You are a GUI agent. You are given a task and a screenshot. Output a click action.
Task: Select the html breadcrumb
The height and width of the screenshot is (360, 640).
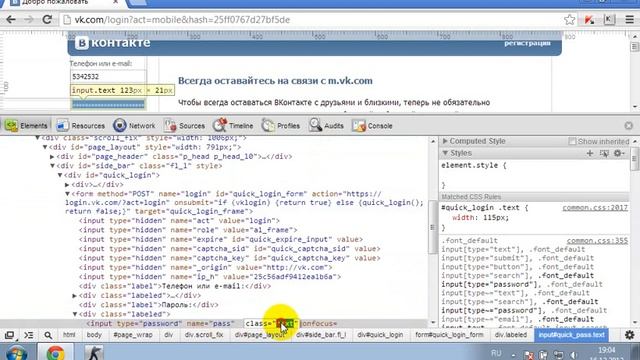tap(69, 335)
